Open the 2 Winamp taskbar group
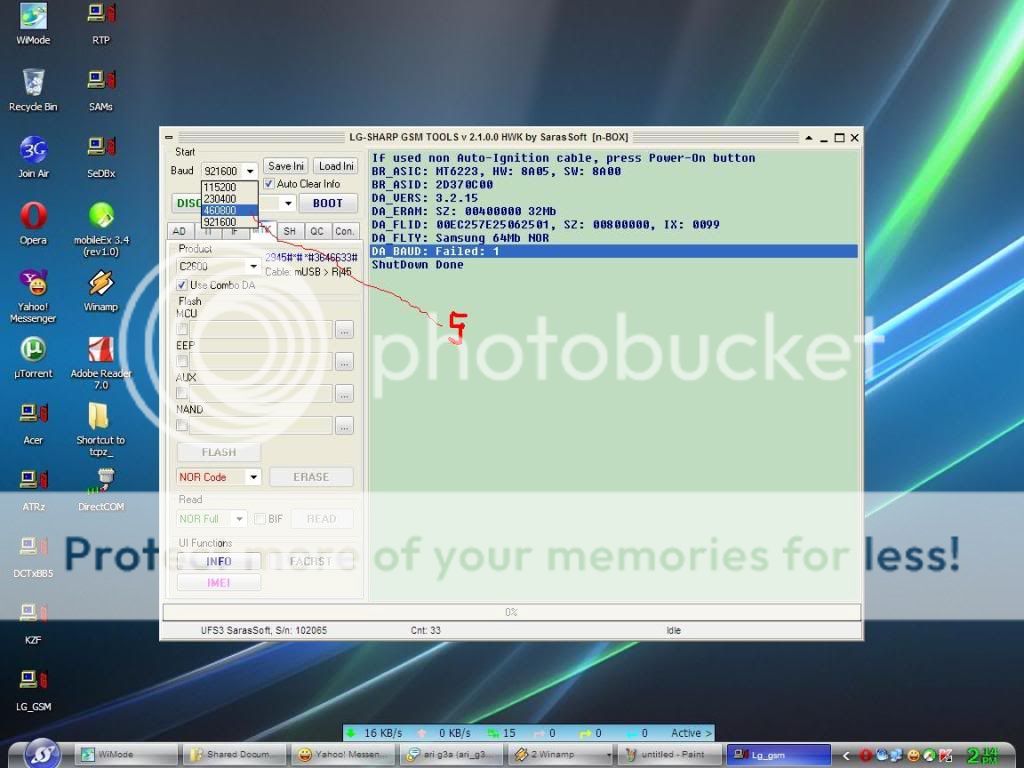The height and width of the screenshot is (768, 1024). point(560,754)
